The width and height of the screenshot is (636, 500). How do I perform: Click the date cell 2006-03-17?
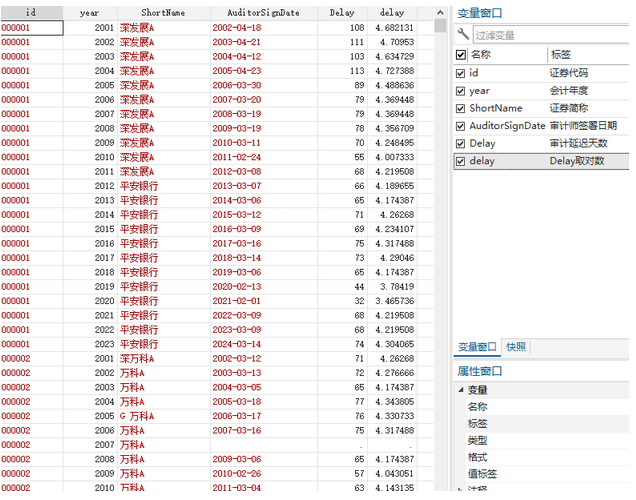(x=264, y=416)
